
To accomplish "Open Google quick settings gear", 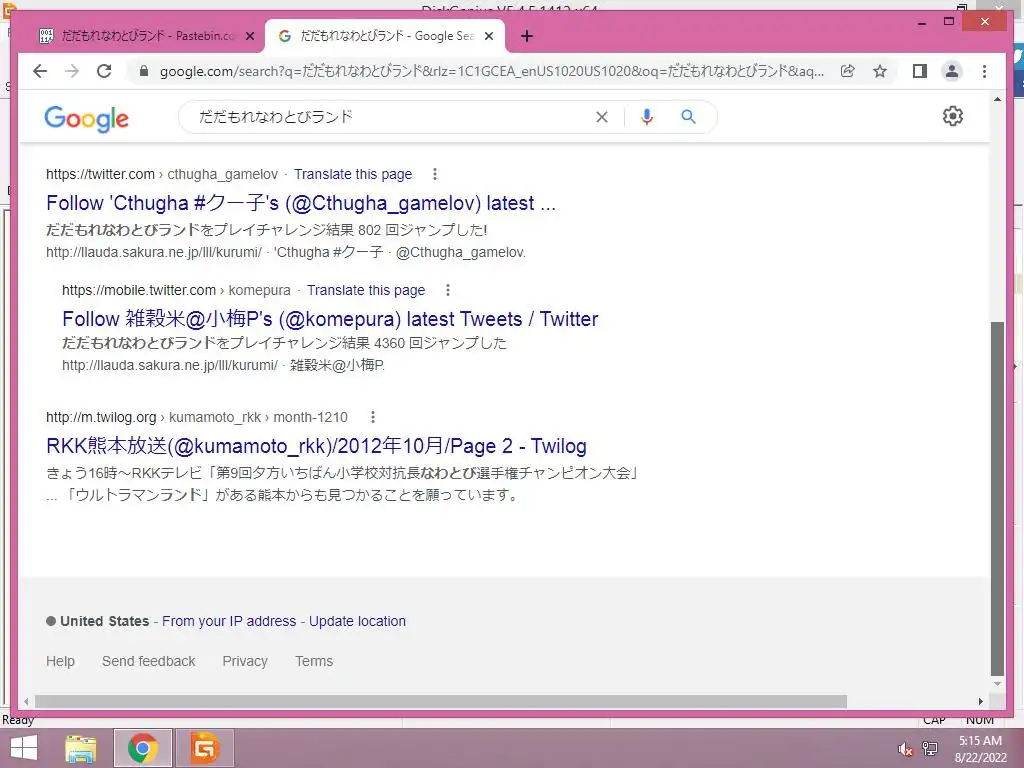I will click(953, 116).
